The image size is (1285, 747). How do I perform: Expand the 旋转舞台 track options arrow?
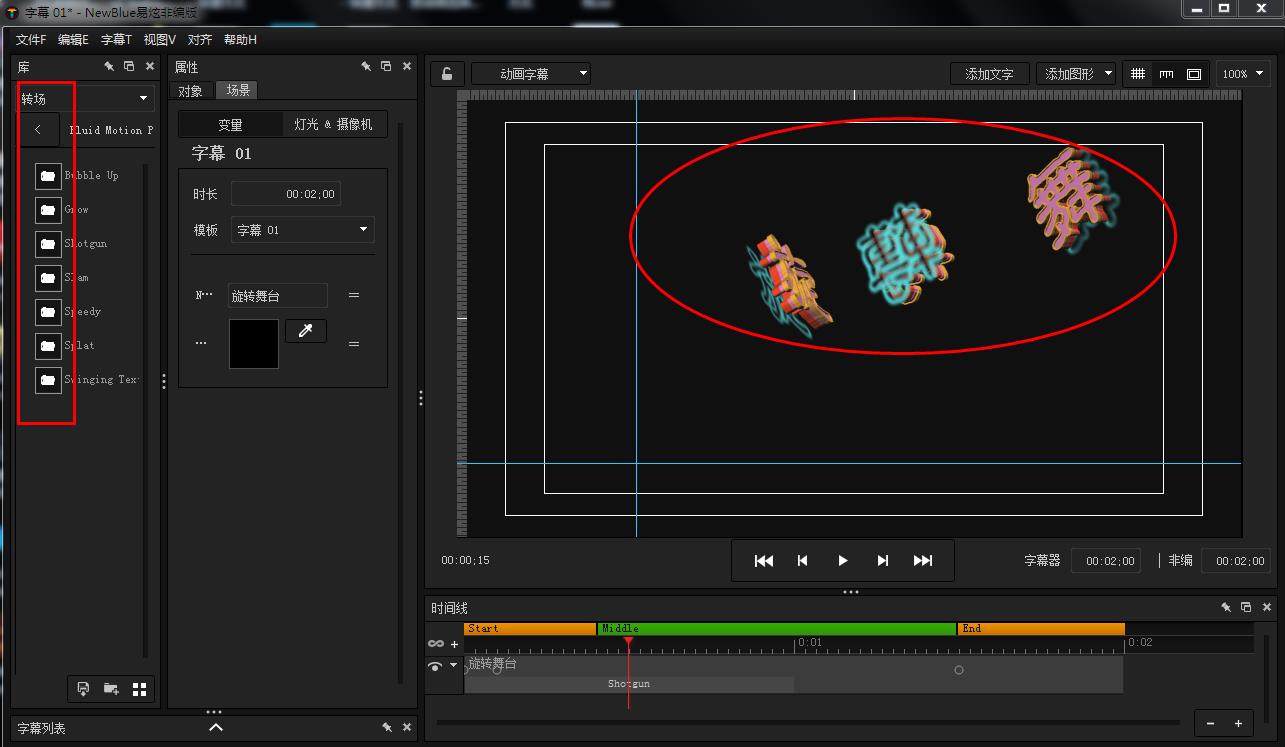point(453,666)
